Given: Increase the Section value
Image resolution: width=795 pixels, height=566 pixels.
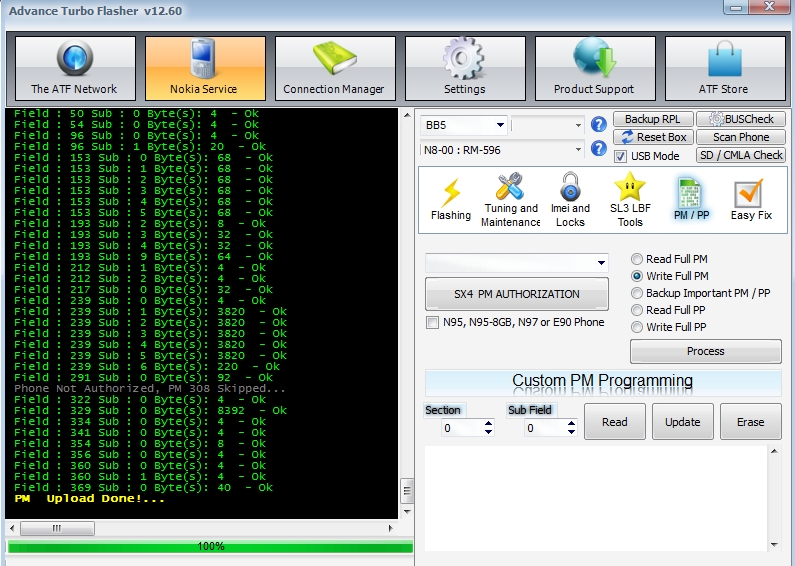Looking at the screenshot, I should click(x=488, y=423).
